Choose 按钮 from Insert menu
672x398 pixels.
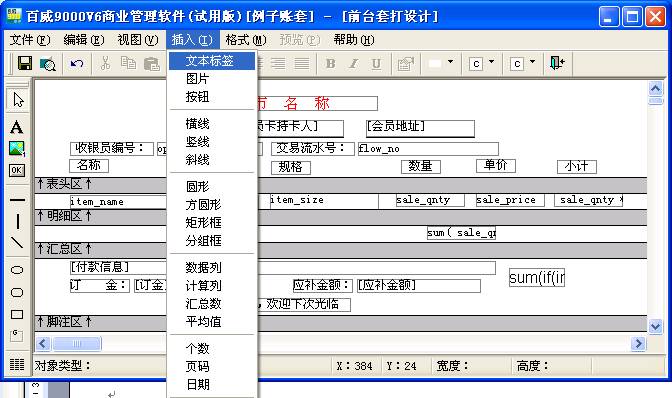tap(212, 97)
